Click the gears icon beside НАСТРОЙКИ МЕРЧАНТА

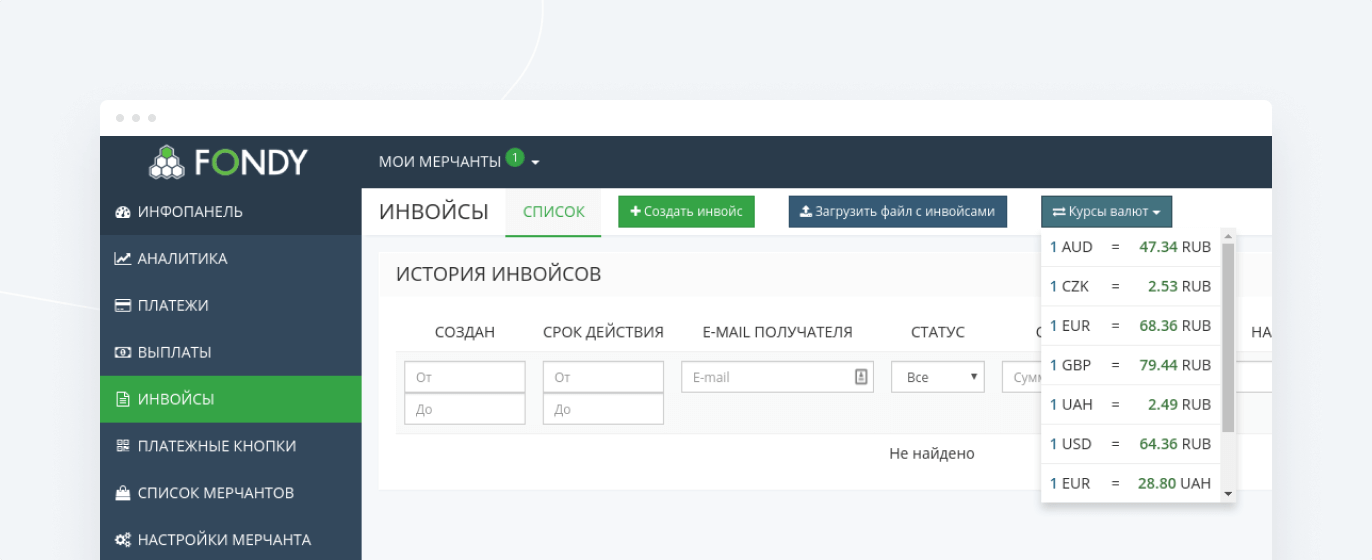(123, 540)
